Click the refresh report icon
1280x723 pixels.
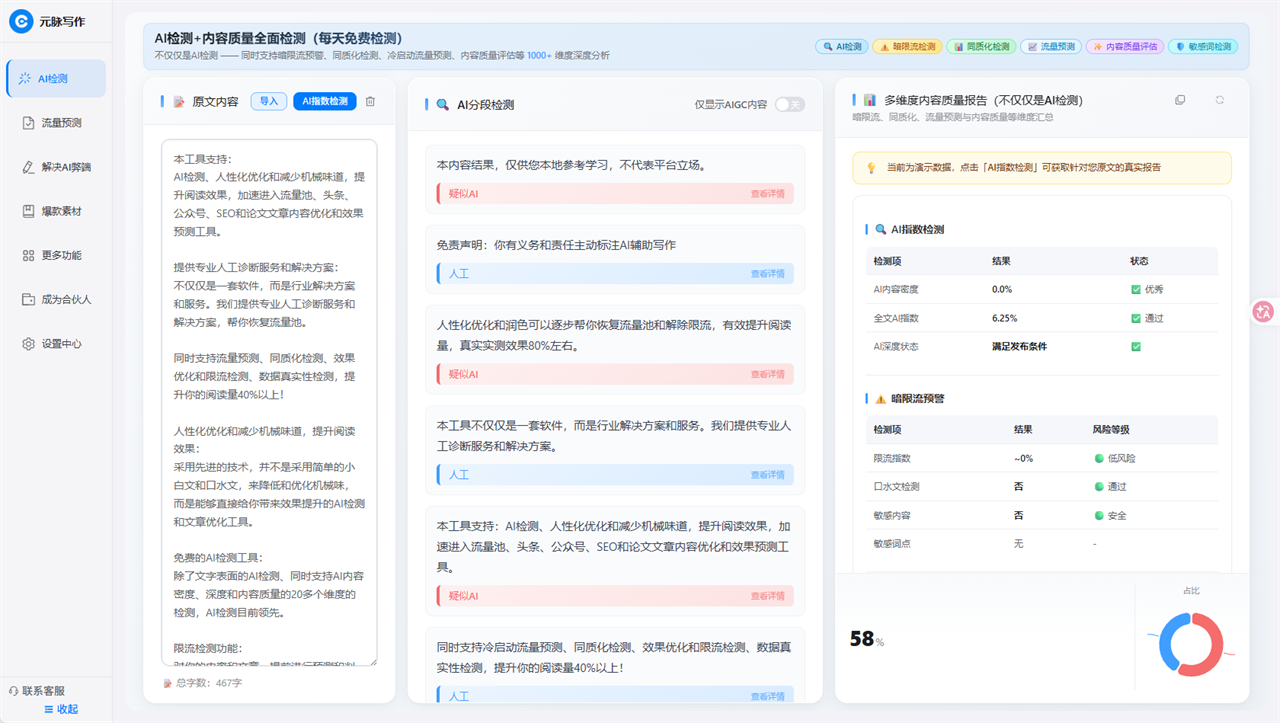pos(1220,100)
